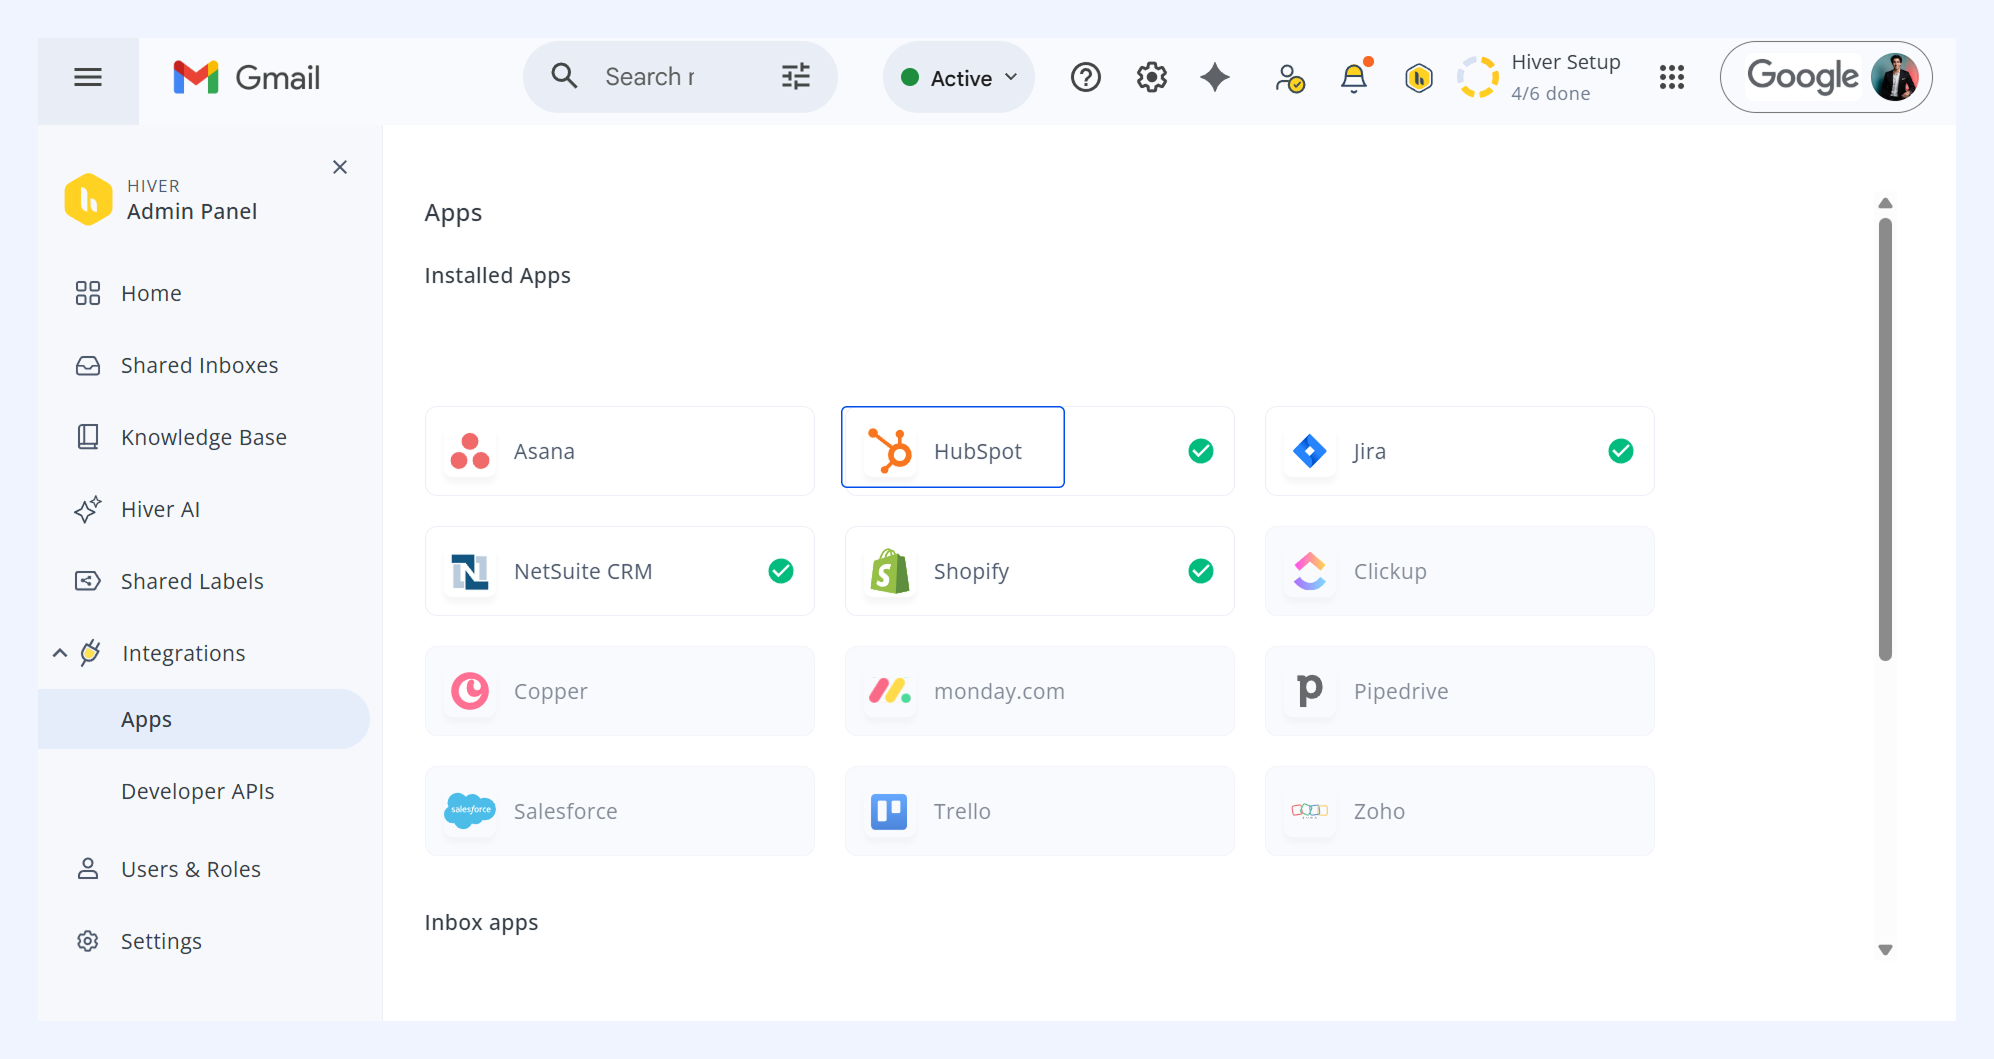Open Gmail settings gear icon

point(1152,77)
